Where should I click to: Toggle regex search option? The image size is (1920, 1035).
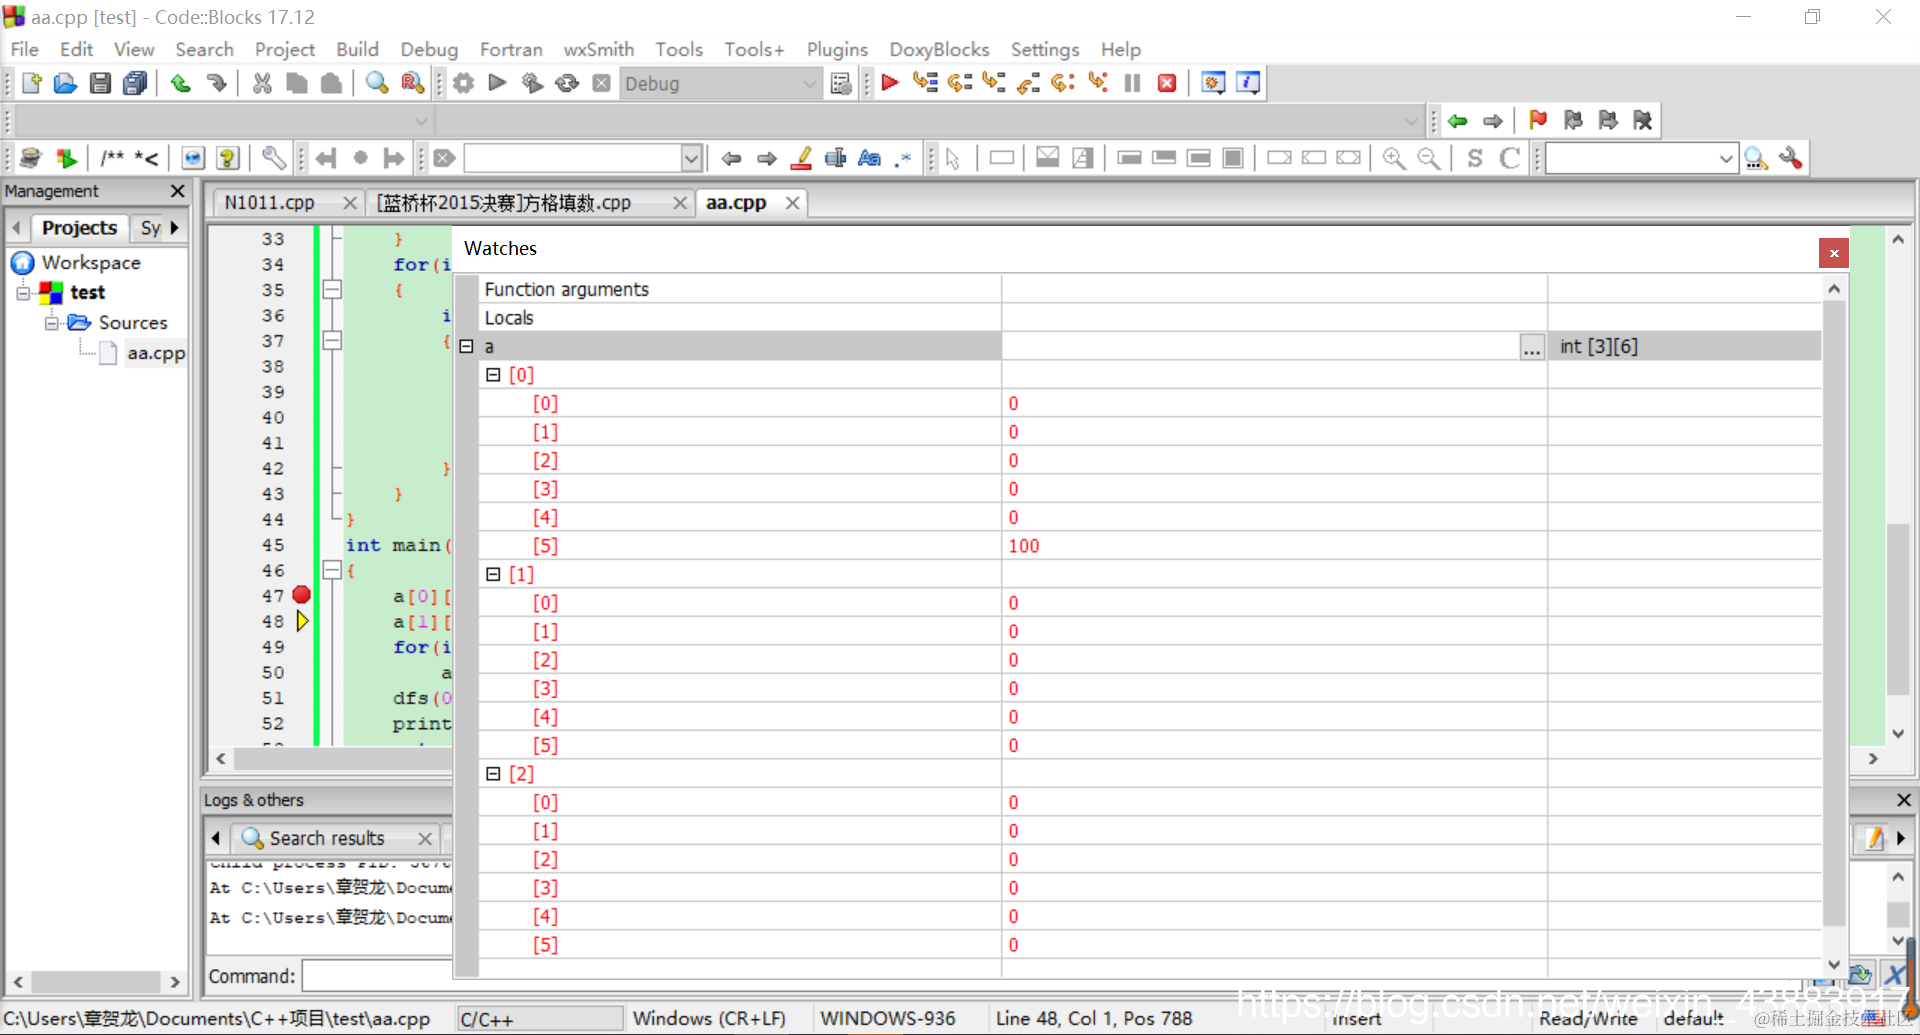tap(904, 158)
